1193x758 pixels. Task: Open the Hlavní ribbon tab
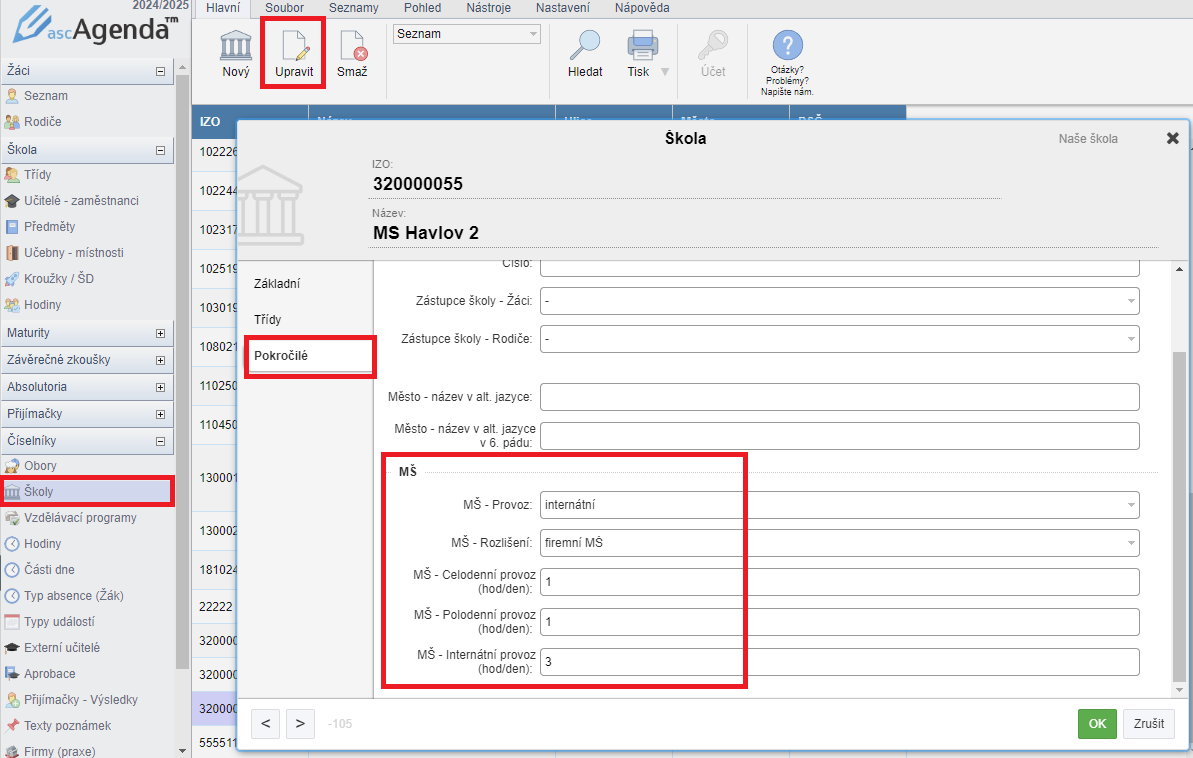[x=223, y=8]
